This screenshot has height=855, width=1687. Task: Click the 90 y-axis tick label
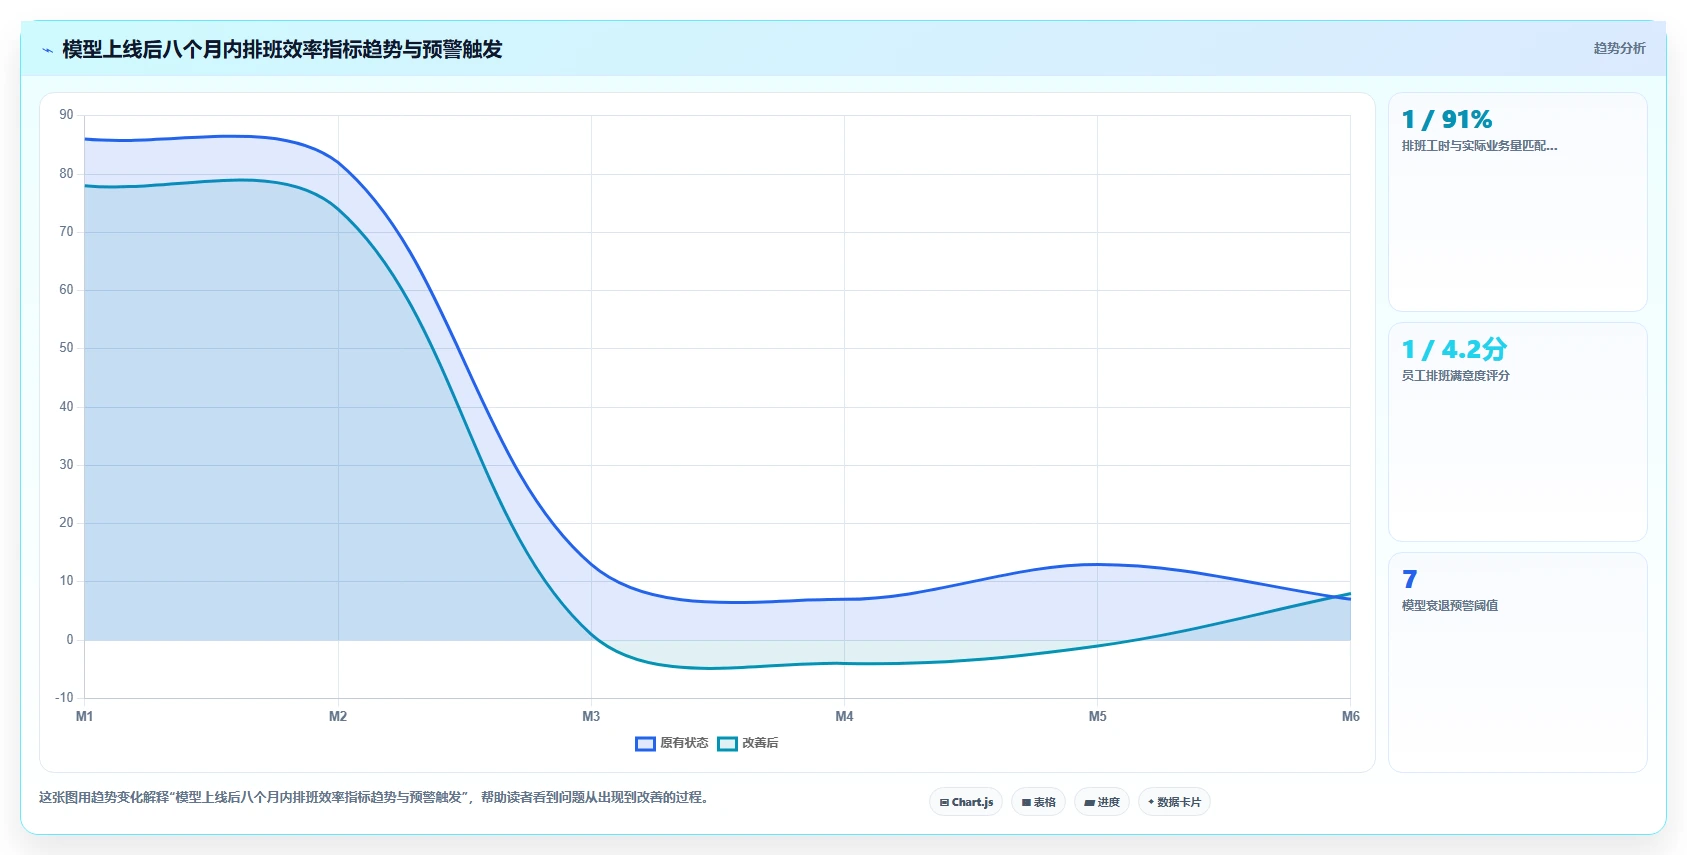pyautogui.click(x=66, y=115)
